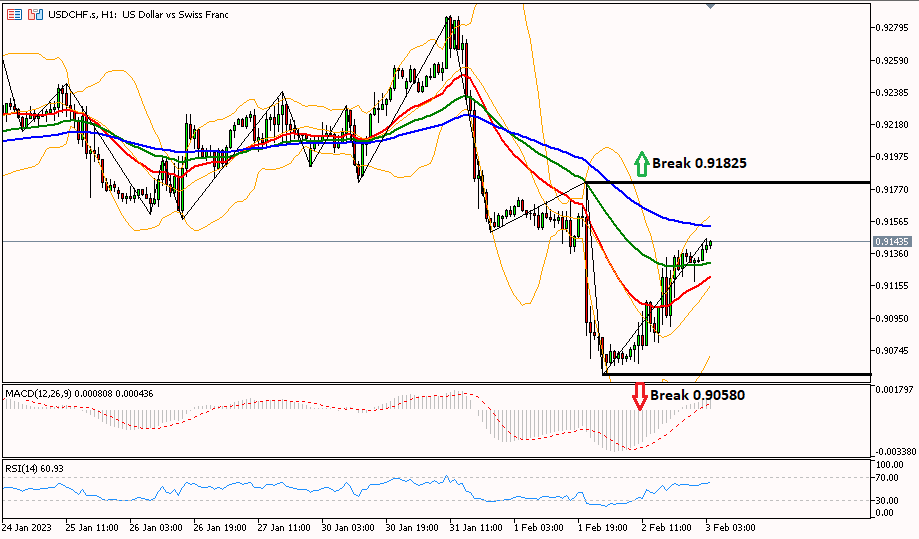919x539 pixels.
Task: Click time axis label 1 Feb 19:00
Action: pyautogui.click(x=603, y=527)
